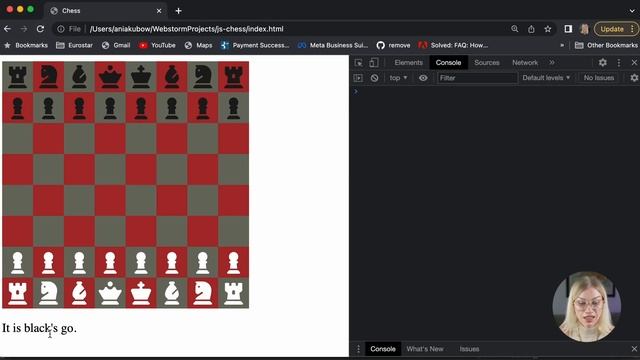Open the Gmail bookmark
The width and height of the screenshot is (640, 360).
click(116, 45)
